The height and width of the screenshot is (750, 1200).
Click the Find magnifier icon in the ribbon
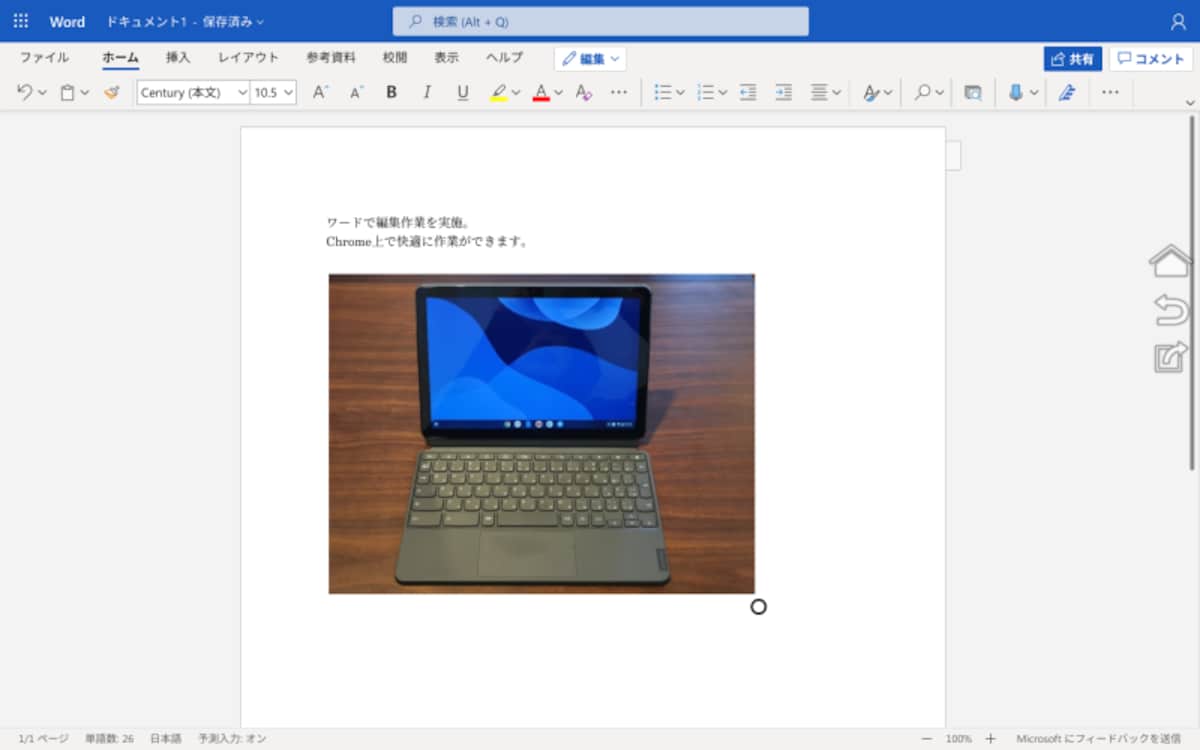click(923, 92)
